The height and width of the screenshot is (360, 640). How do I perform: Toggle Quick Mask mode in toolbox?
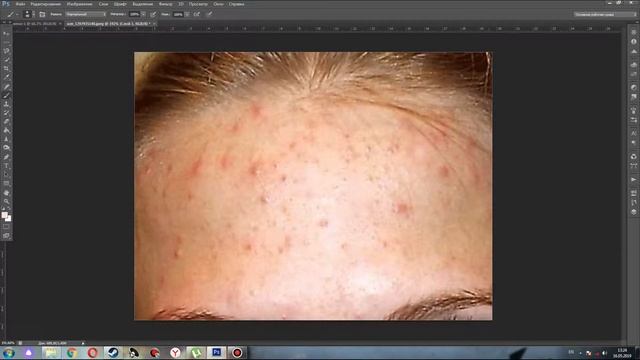(6, 227)
